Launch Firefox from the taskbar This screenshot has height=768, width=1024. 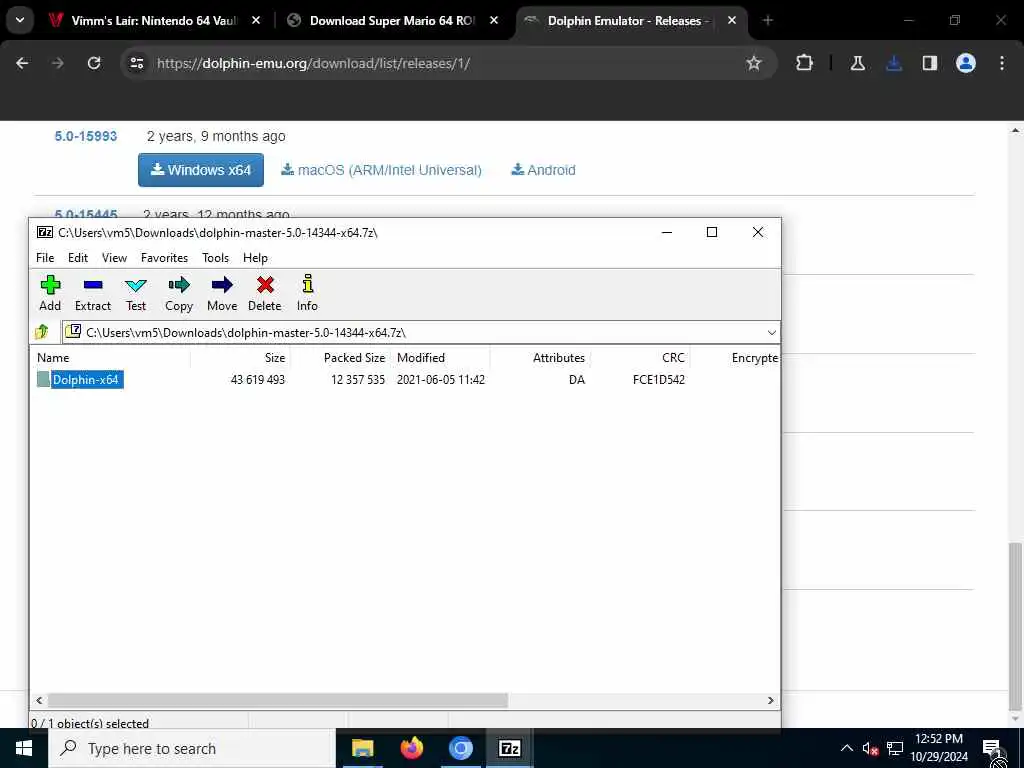pos(411,748)
